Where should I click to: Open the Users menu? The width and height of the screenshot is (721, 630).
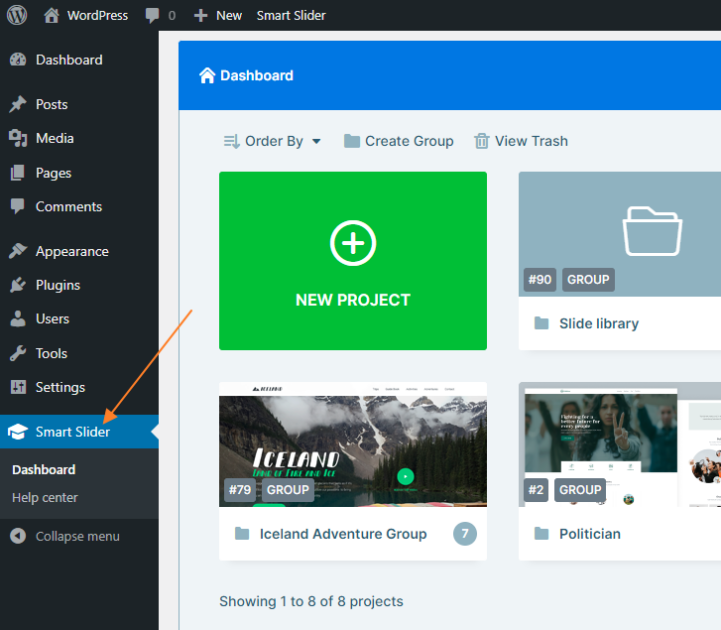pos(79,319)
